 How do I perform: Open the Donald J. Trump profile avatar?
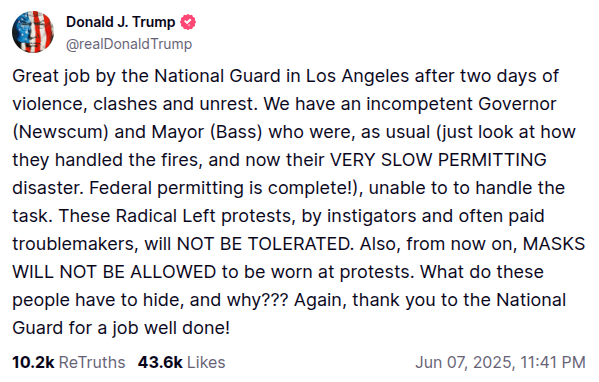pyautogui.click(x=33, y=32)
